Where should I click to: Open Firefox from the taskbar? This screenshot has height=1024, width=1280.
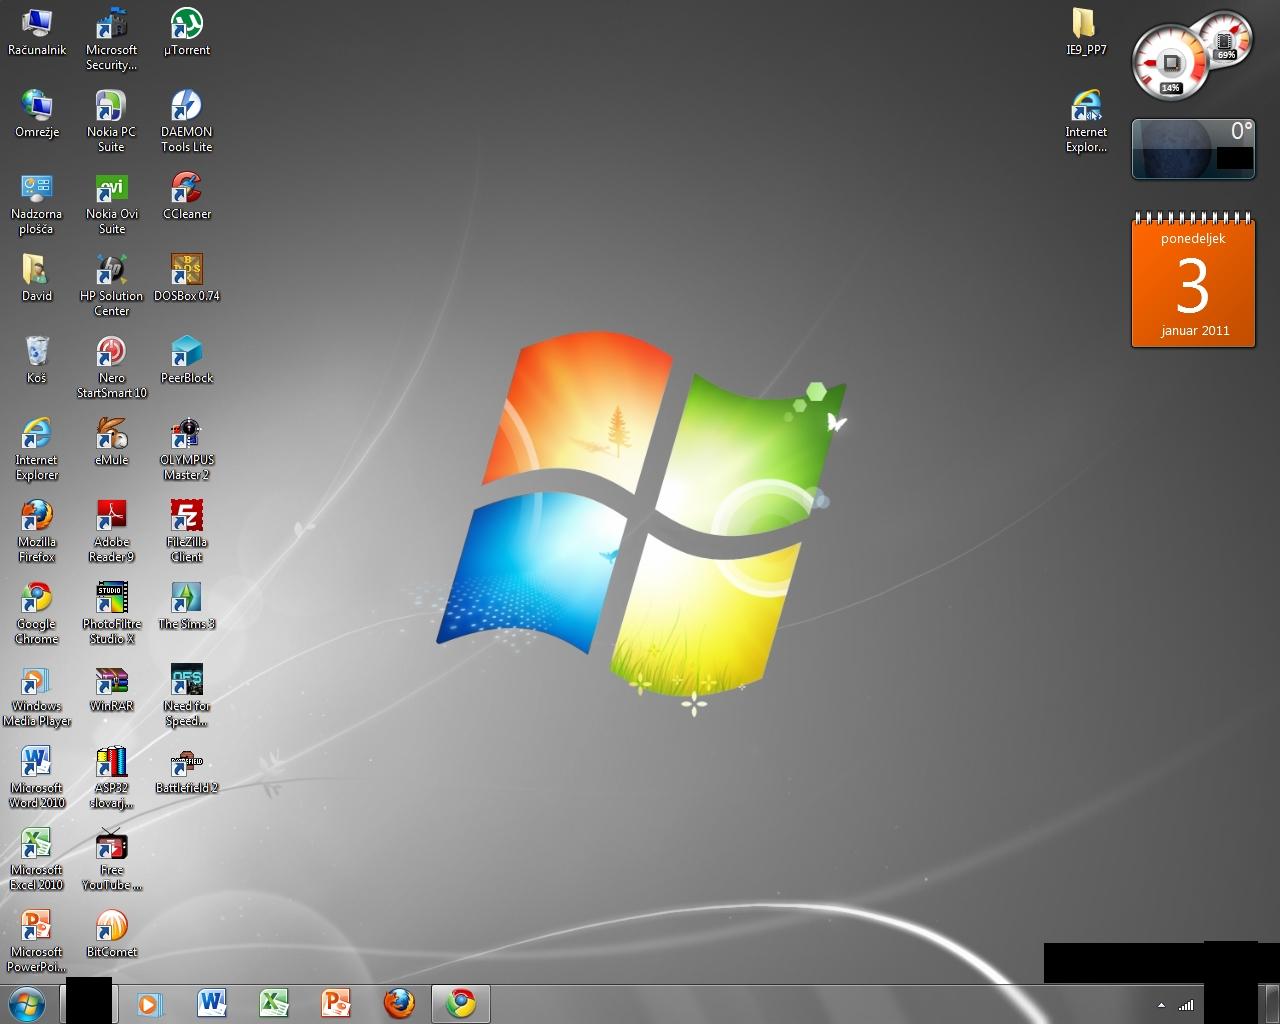click(x=398, y=1003)
